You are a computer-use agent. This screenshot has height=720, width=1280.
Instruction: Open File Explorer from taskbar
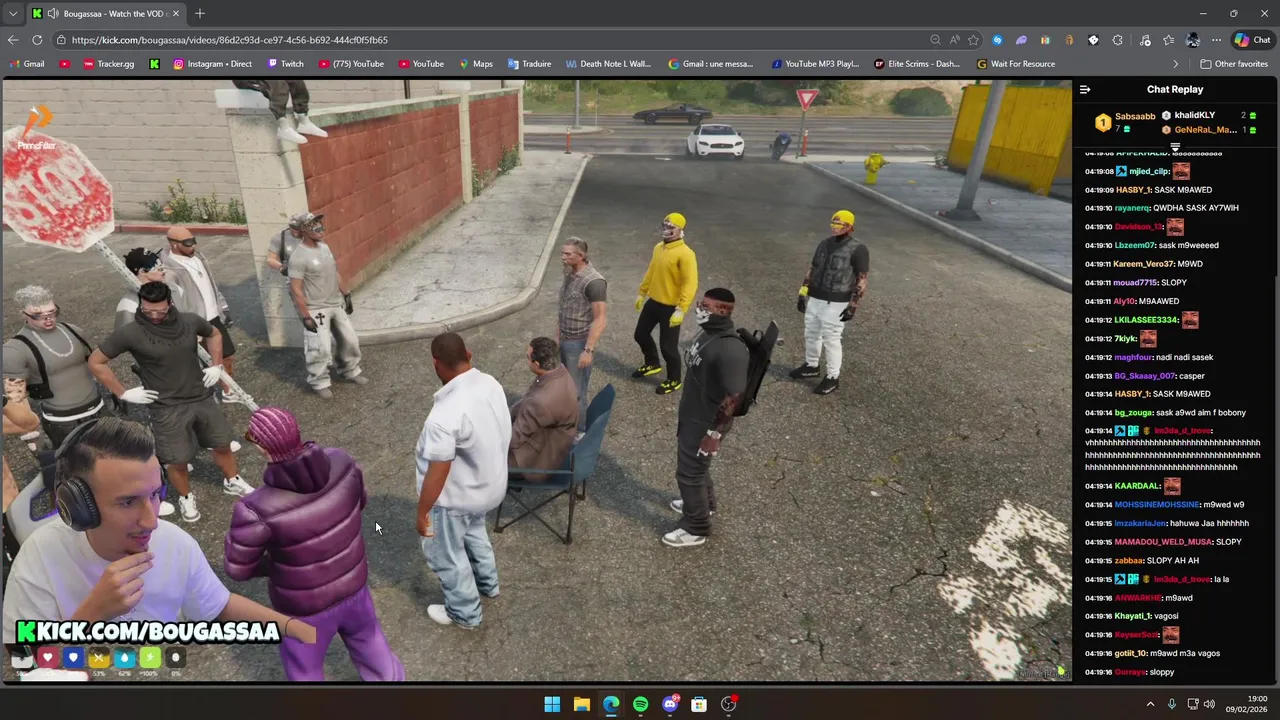coord(581,704)
